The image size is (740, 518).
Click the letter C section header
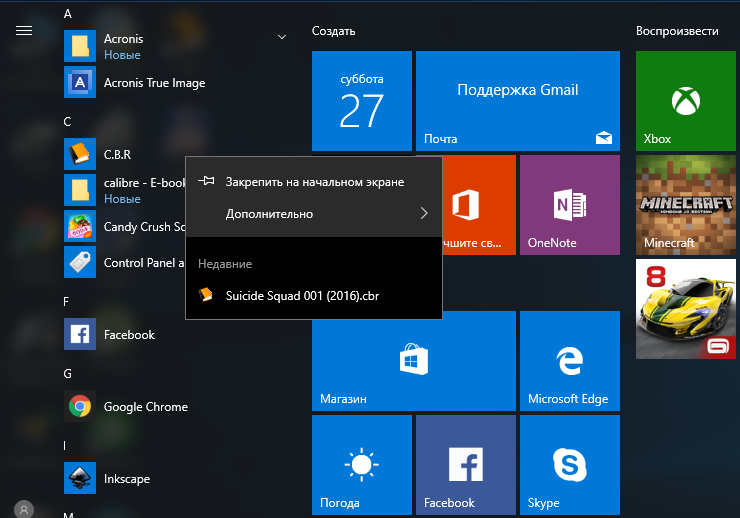pos(67,122)
